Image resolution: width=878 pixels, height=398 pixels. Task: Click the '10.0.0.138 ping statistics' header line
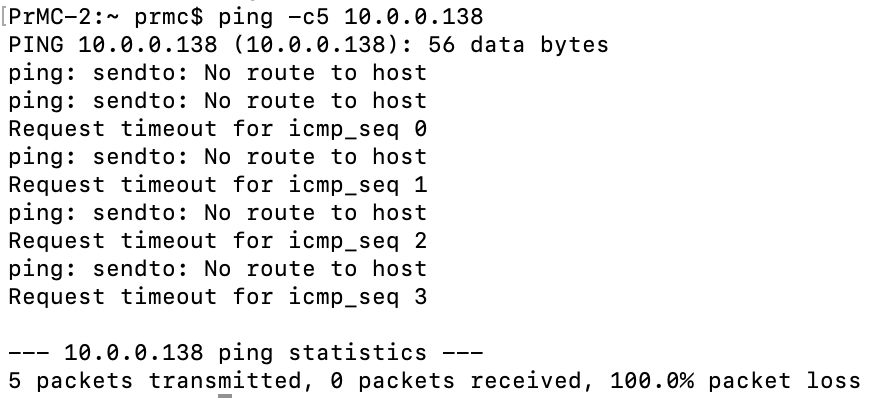pyautogui.click(x=246, y=353)
